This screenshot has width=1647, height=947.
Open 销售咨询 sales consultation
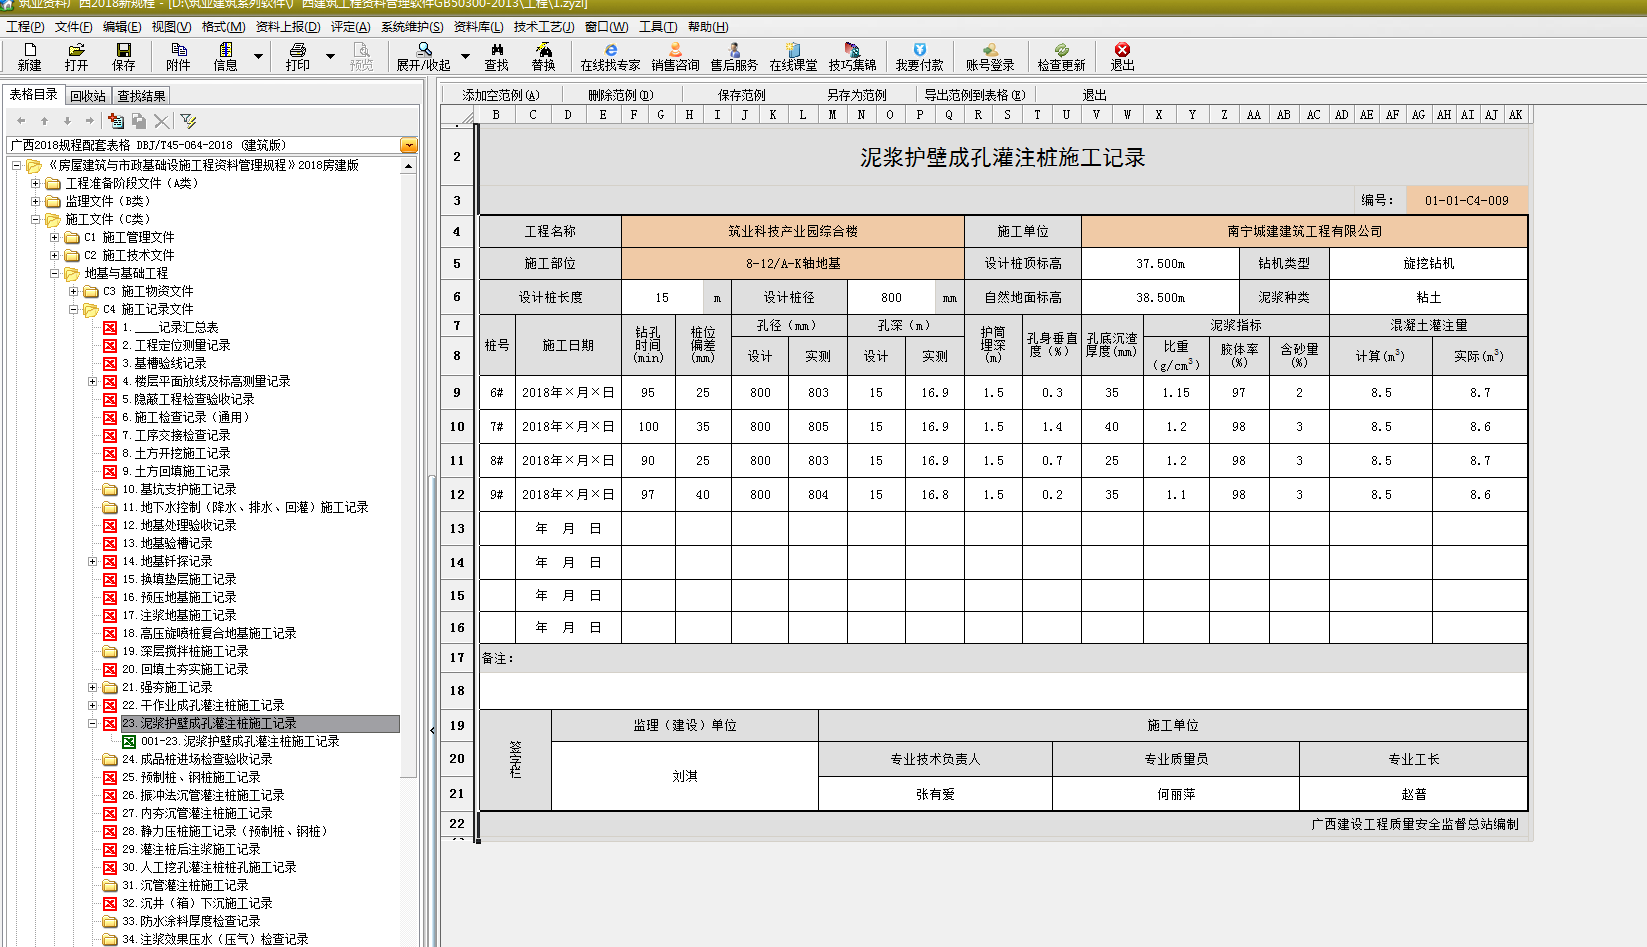675,56
